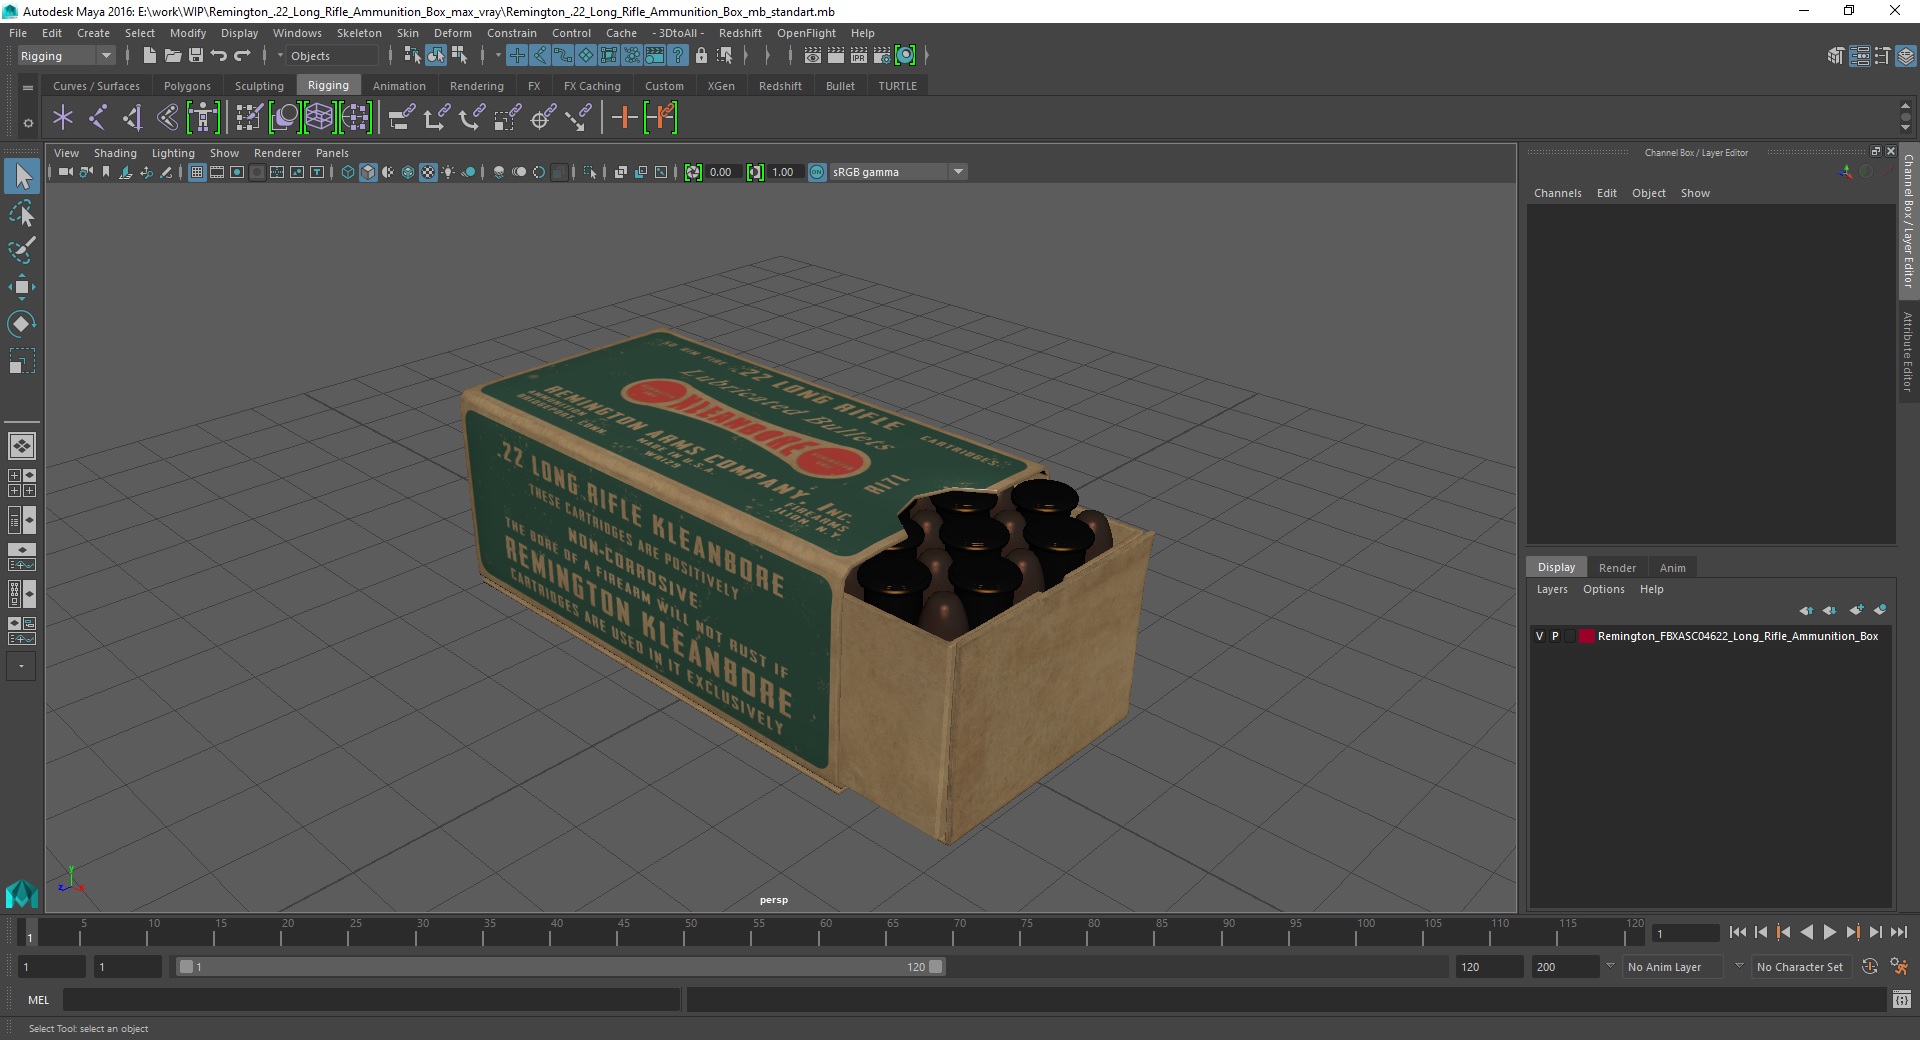The width and height of the screenshot is (1920, 1040).
Task: Open the Render layer tab
Action: click(x=1617, y=568)
